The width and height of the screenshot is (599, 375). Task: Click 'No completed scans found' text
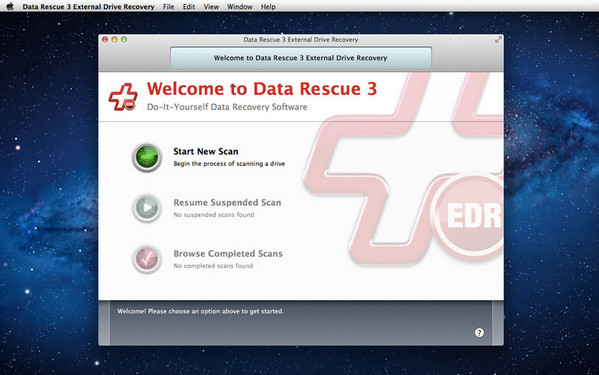[213, 266]
